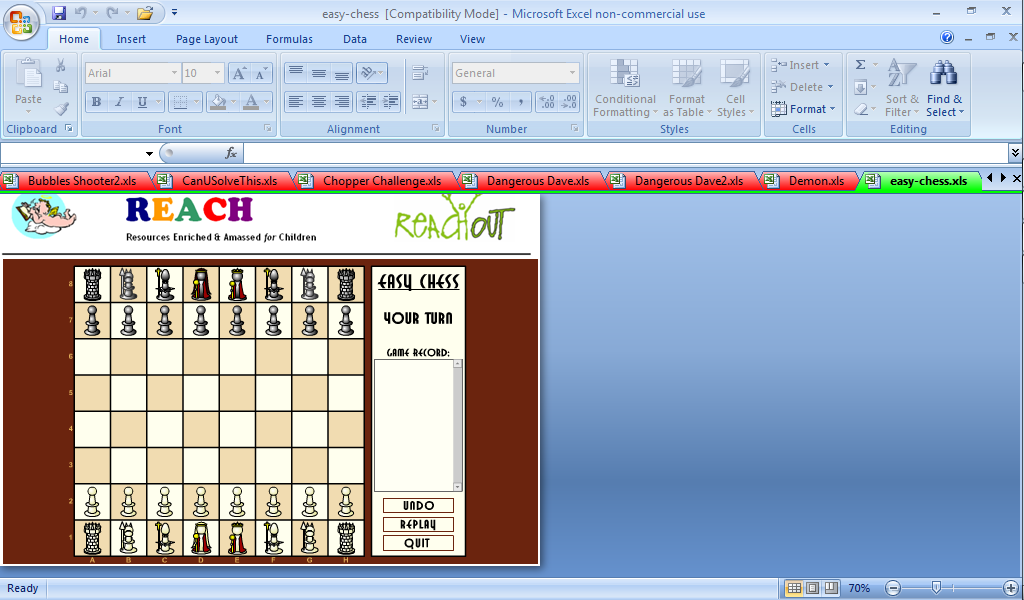Screen dimensions: 1024x600
Task: Click the QUIT button in chess panel
Action: (418, 543)
